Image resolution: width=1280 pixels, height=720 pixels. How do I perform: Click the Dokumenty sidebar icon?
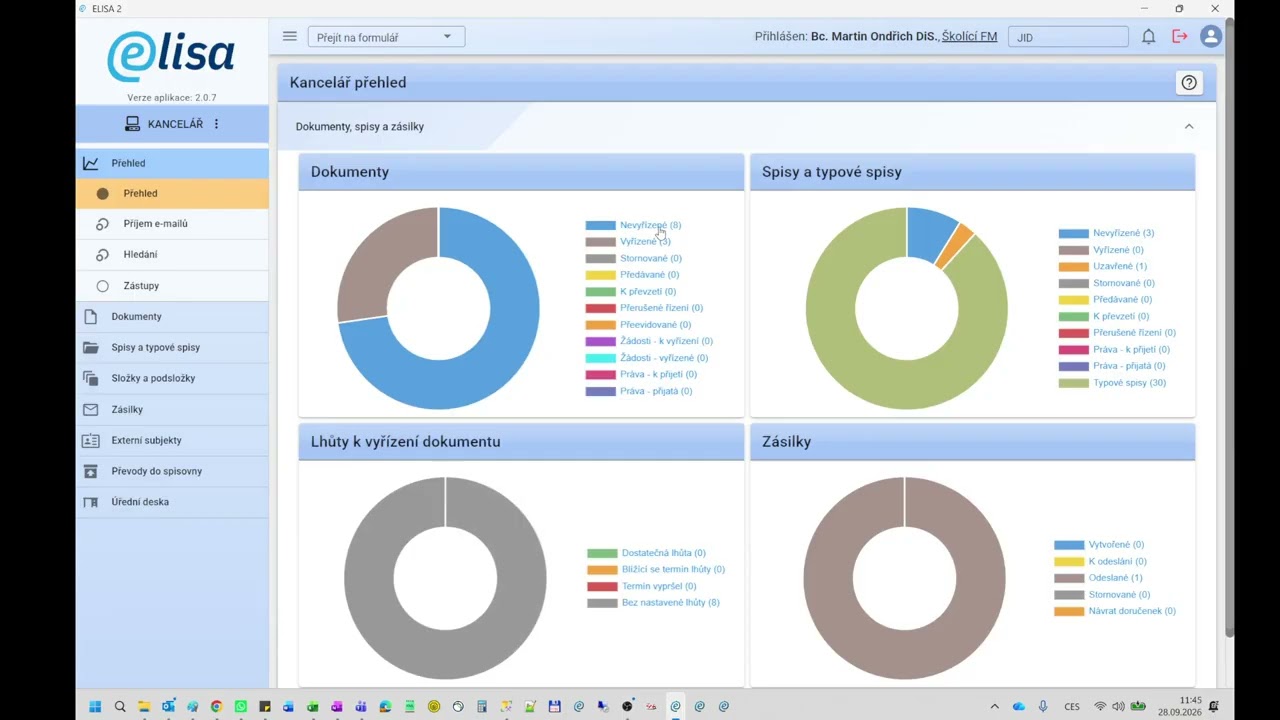[91, 316]
